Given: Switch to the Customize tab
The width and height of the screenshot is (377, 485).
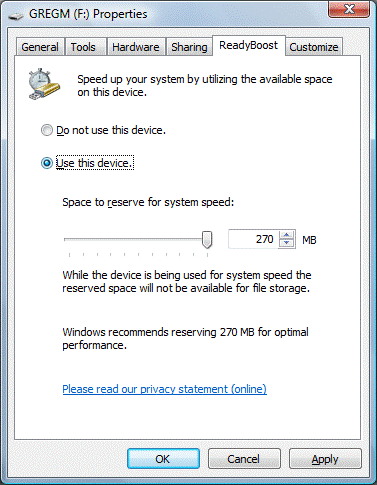Looking at the screenshot, I should click(314, 47).
